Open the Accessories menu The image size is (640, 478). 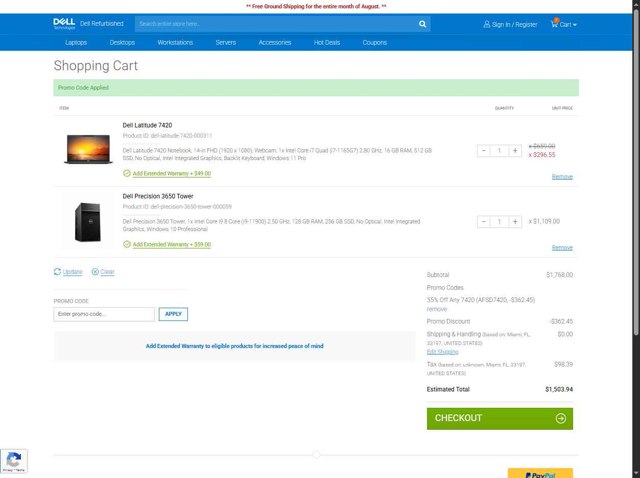[x=275, y=42]
